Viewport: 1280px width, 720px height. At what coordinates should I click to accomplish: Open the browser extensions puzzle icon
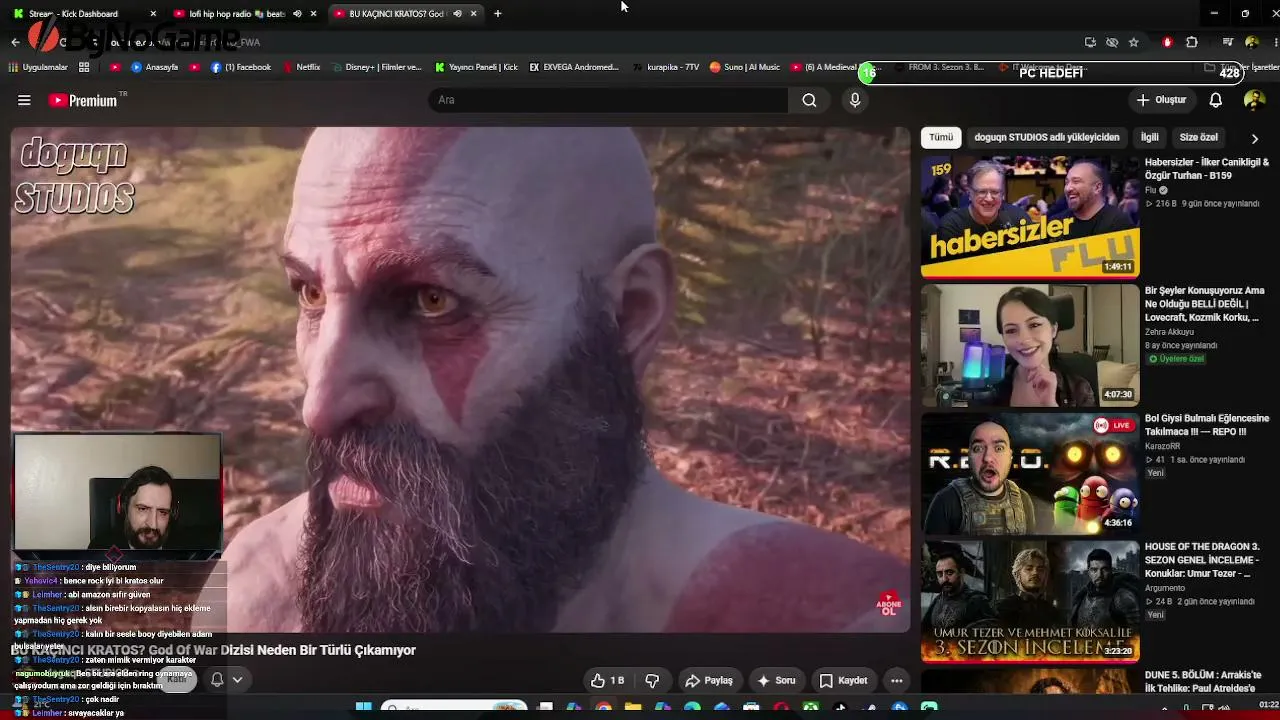tap(1192, 42)
